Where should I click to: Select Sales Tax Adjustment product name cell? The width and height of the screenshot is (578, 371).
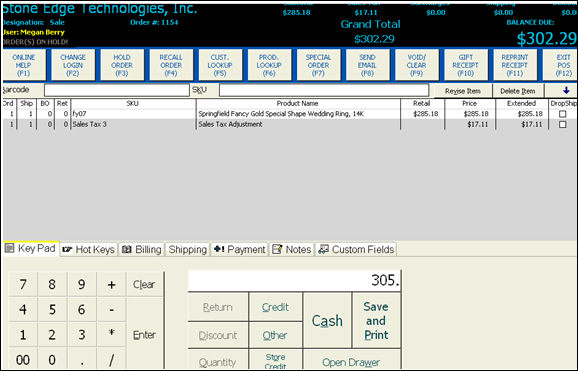298,125
